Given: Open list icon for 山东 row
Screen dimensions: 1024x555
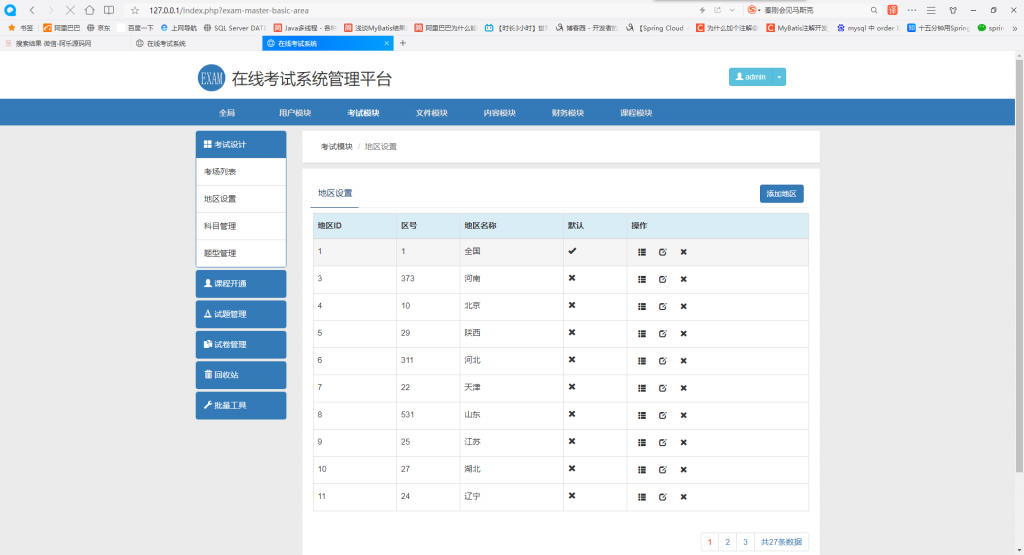Looking at the screenshot, I should tap(642, 415).
